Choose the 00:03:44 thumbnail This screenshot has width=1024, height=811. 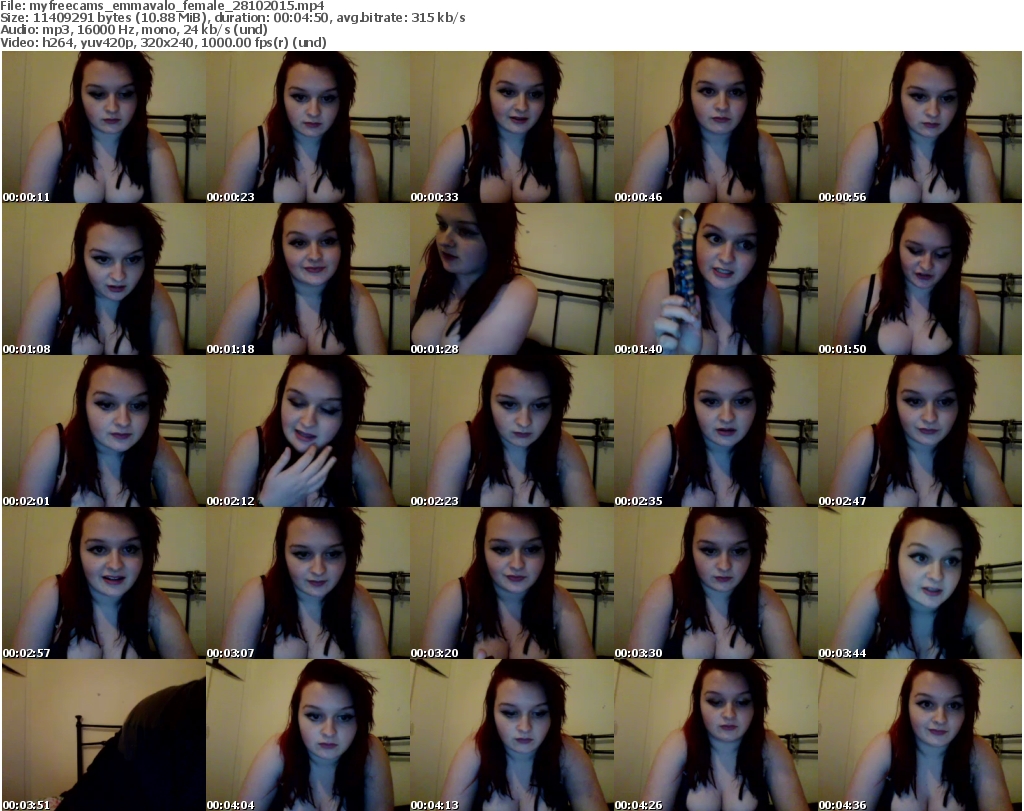click(x=920, y=583)
